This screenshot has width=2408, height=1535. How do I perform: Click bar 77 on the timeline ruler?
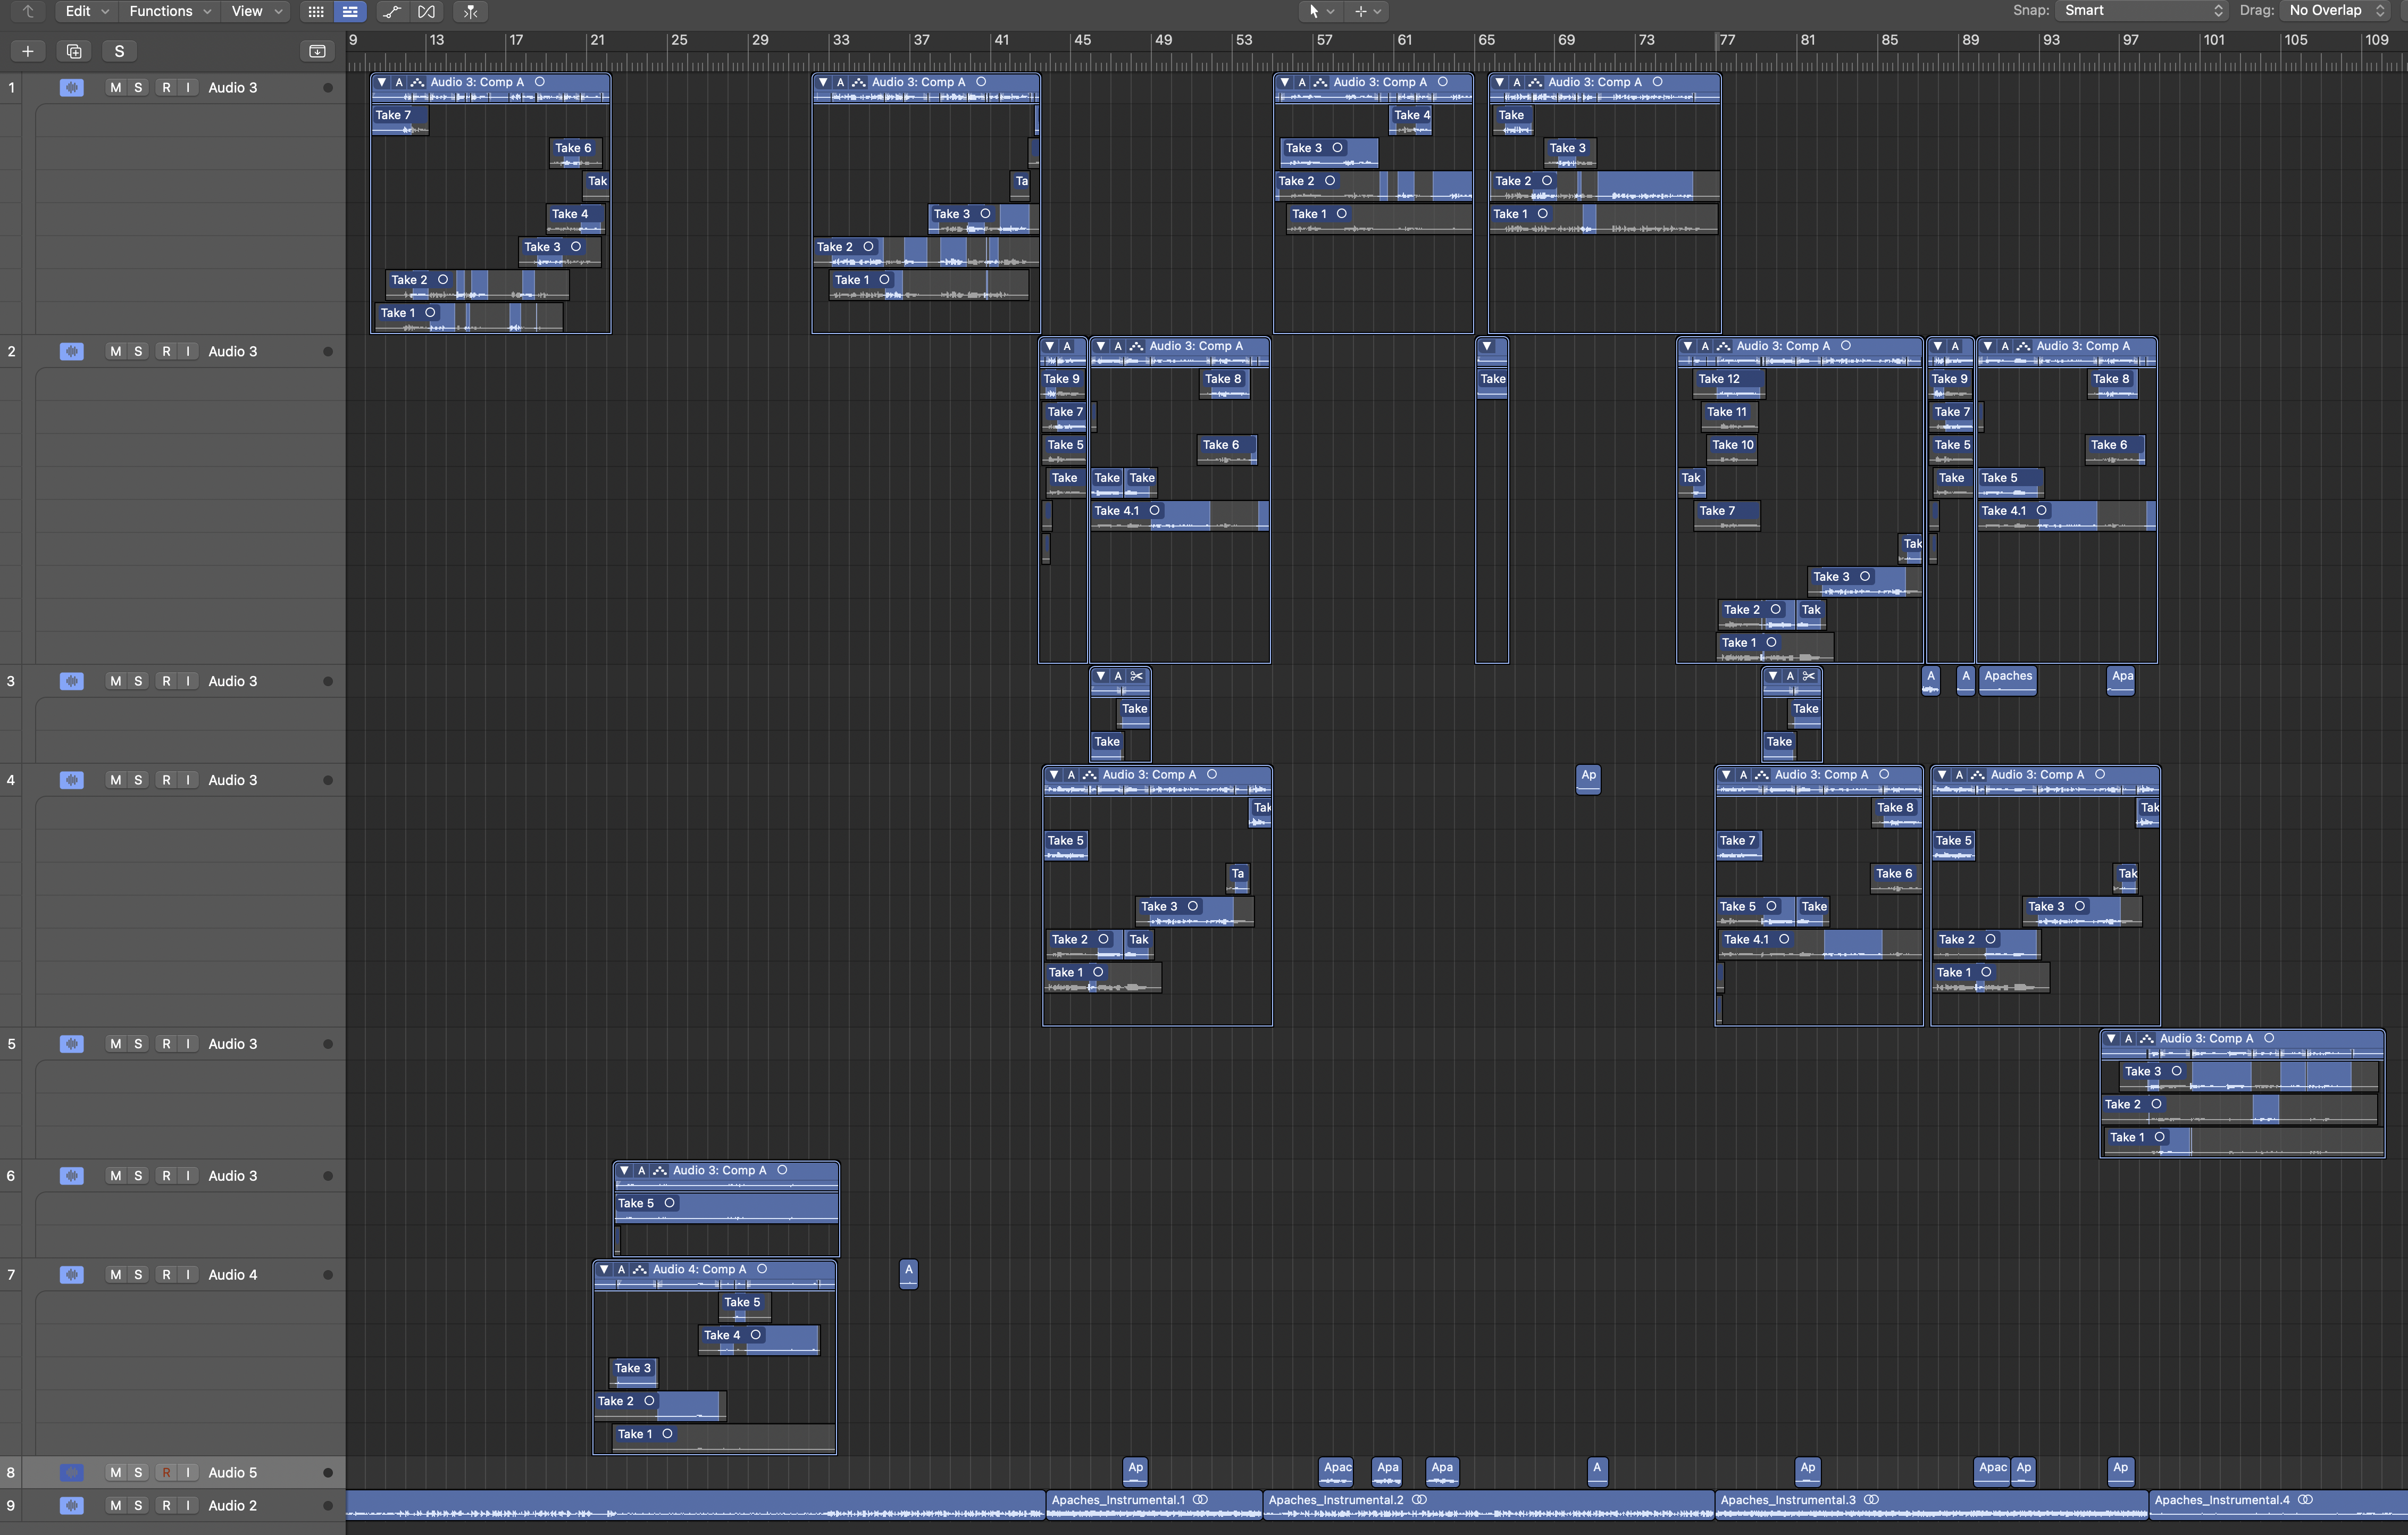[x=1727, y=40]
